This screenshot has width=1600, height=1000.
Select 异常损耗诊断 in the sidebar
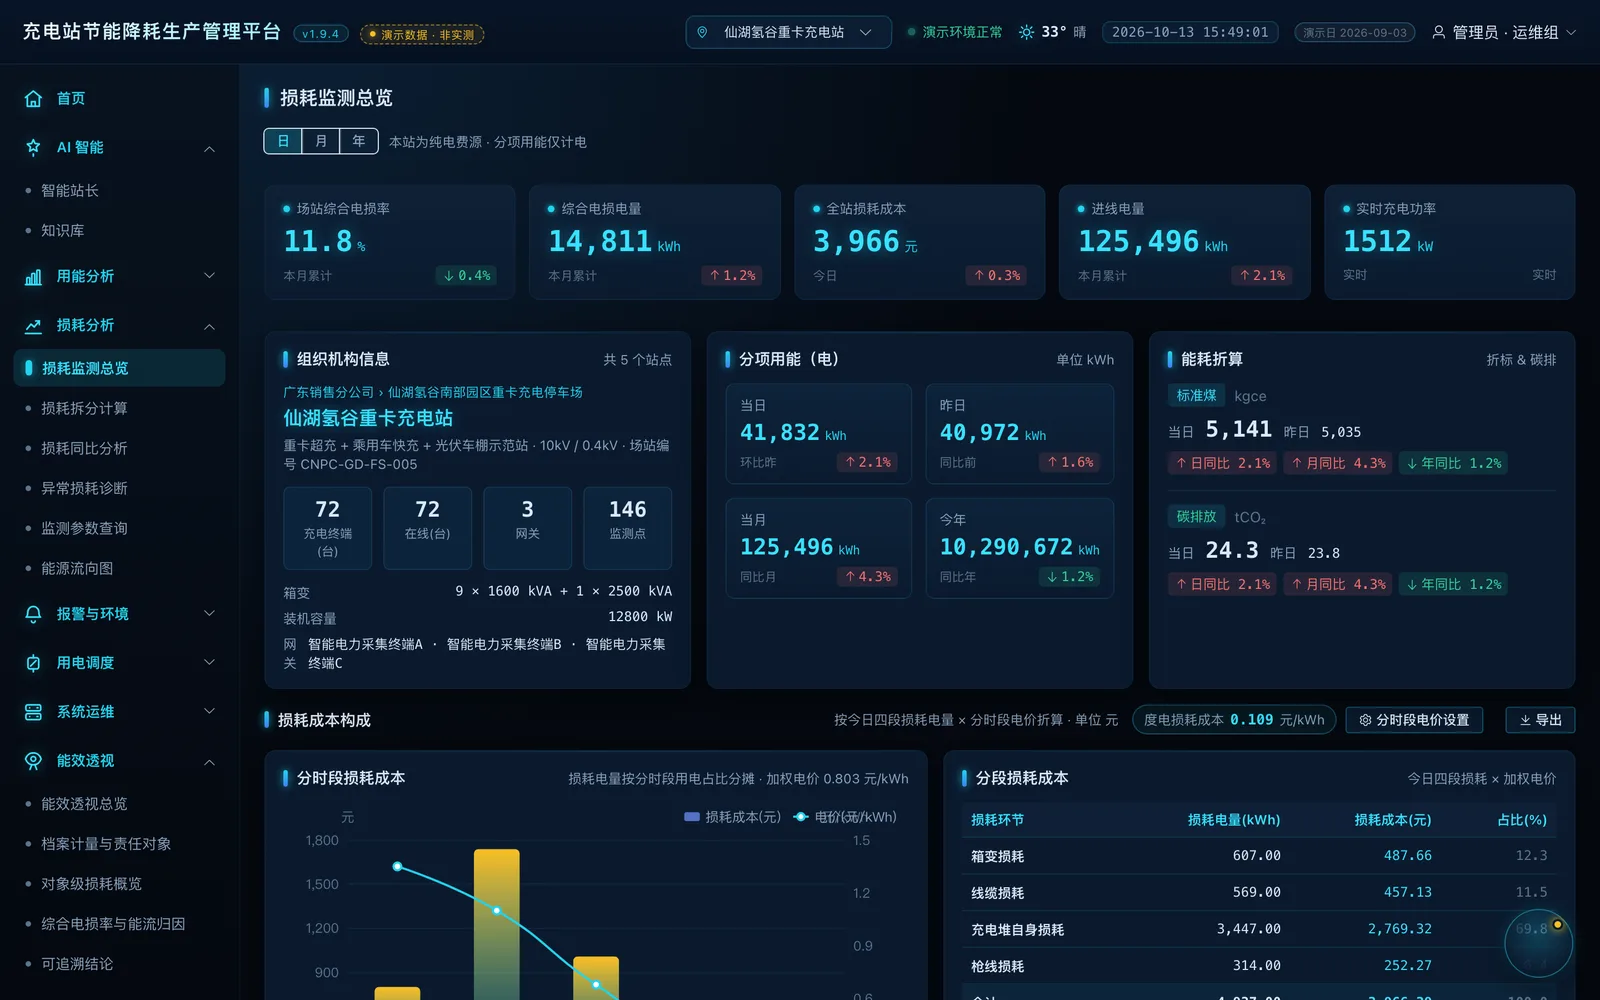pos(120,489)
